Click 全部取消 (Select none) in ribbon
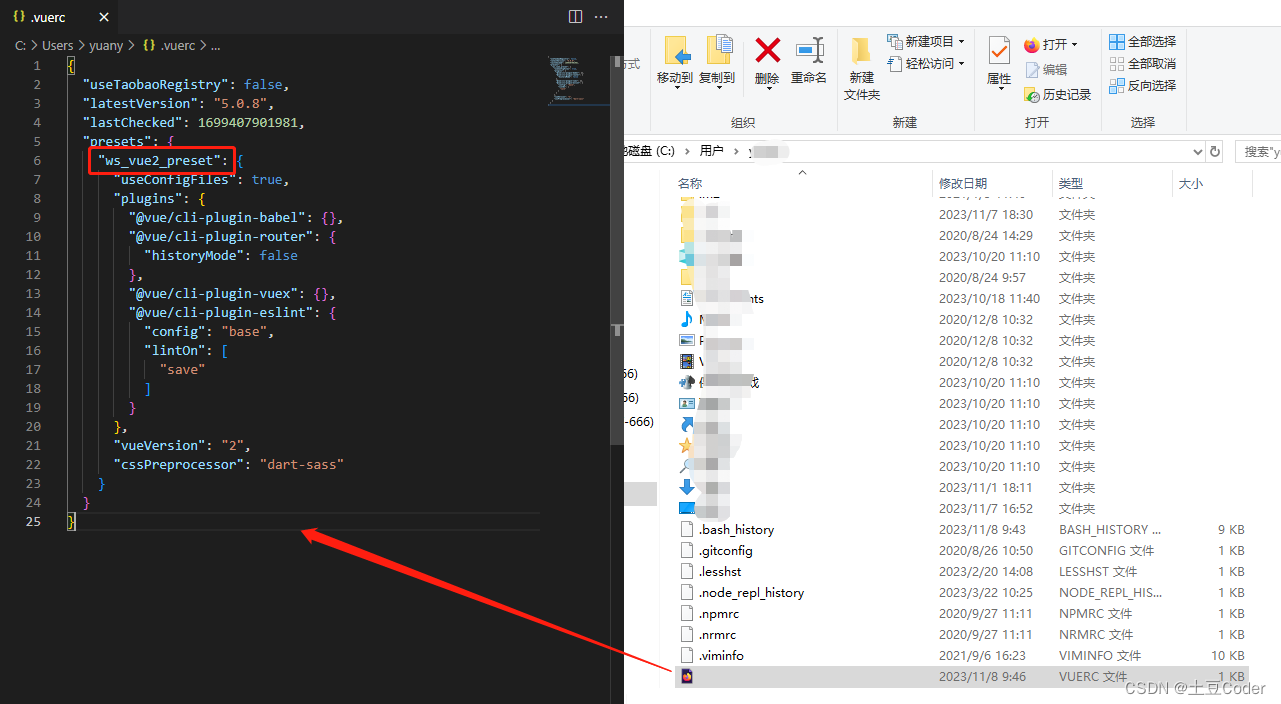 coord(1143,63)
